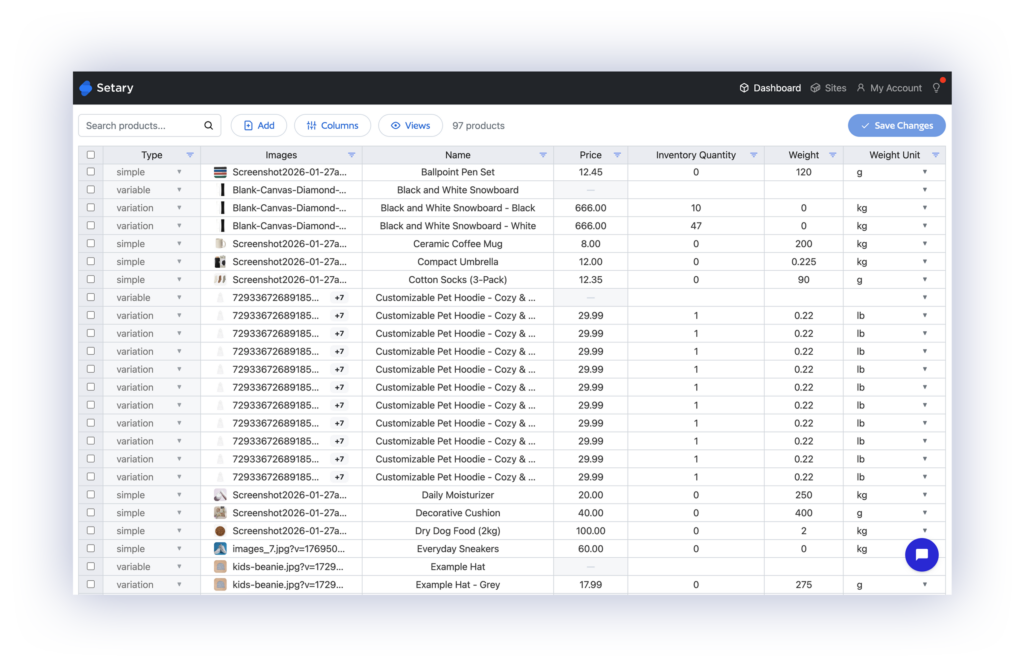Open the Sites page

click(x=828, y=88)
